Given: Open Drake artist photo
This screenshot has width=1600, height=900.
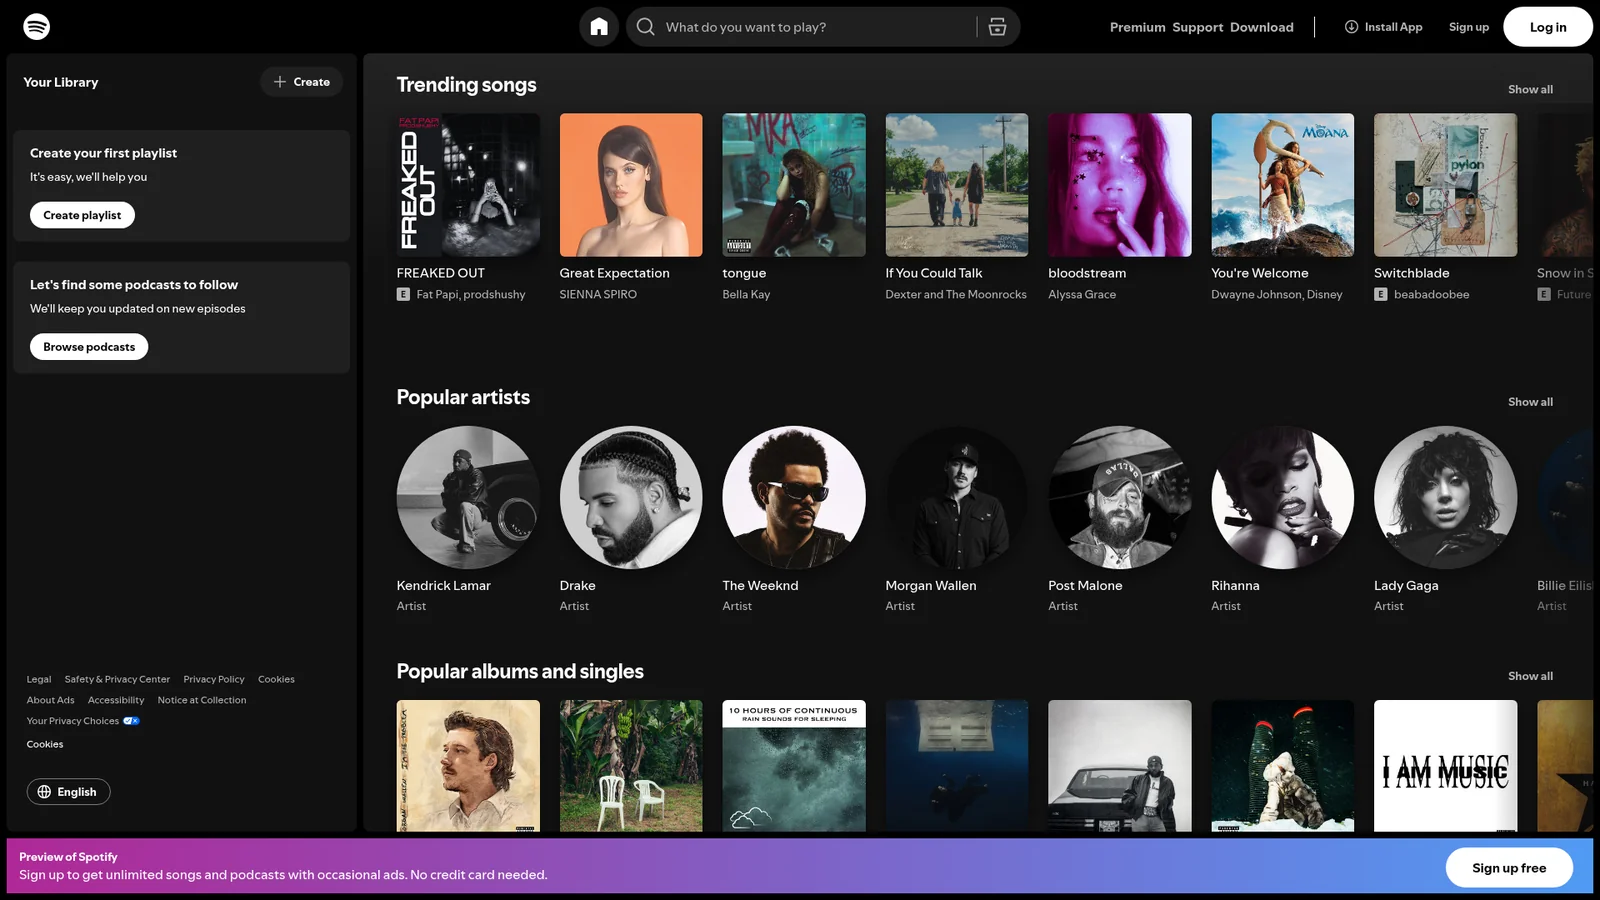Looking at the screenshot, I should click(631, 498).
